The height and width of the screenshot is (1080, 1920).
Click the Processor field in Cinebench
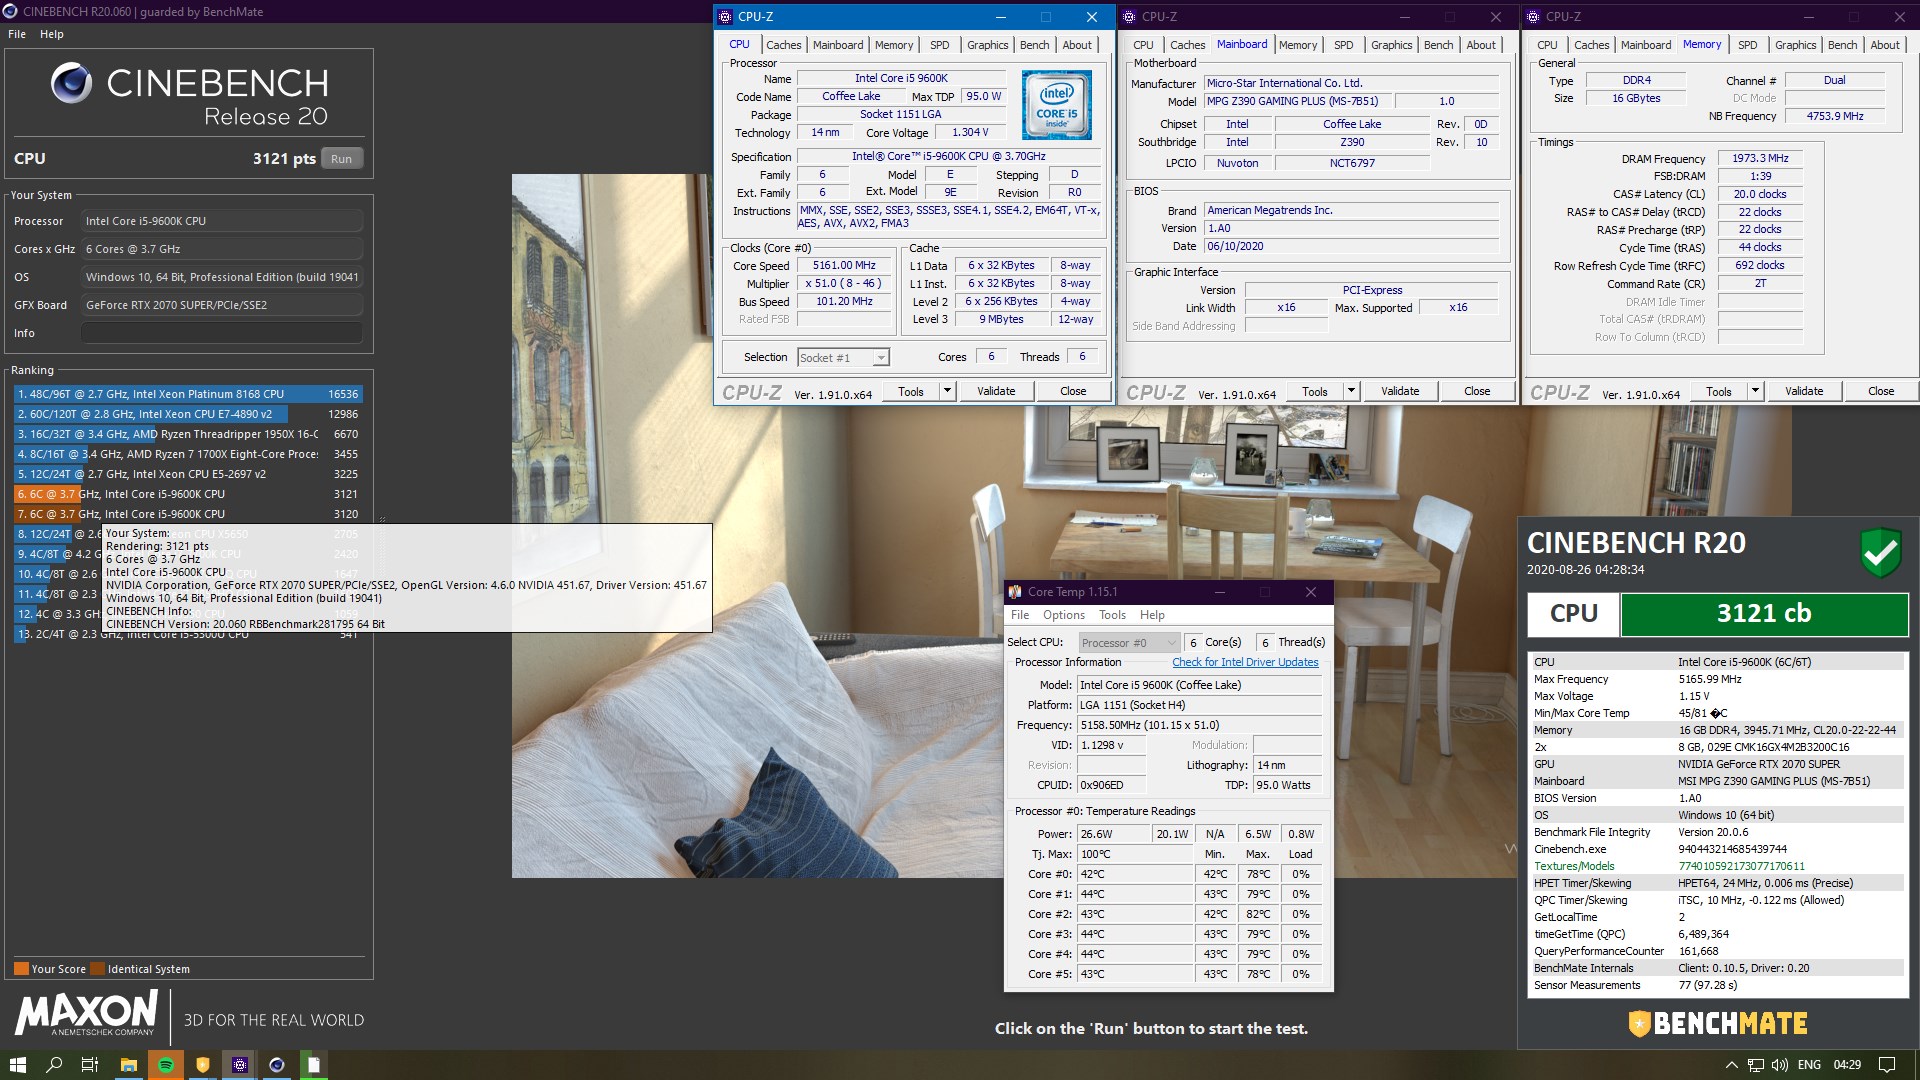pyautogui.click(x=222, y=221)
